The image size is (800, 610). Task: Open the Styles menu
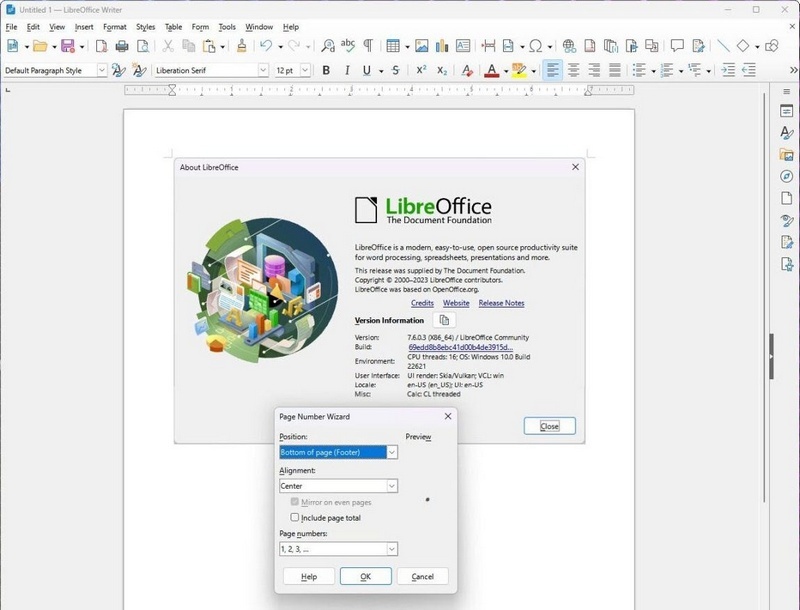click(x=145, y=27)
